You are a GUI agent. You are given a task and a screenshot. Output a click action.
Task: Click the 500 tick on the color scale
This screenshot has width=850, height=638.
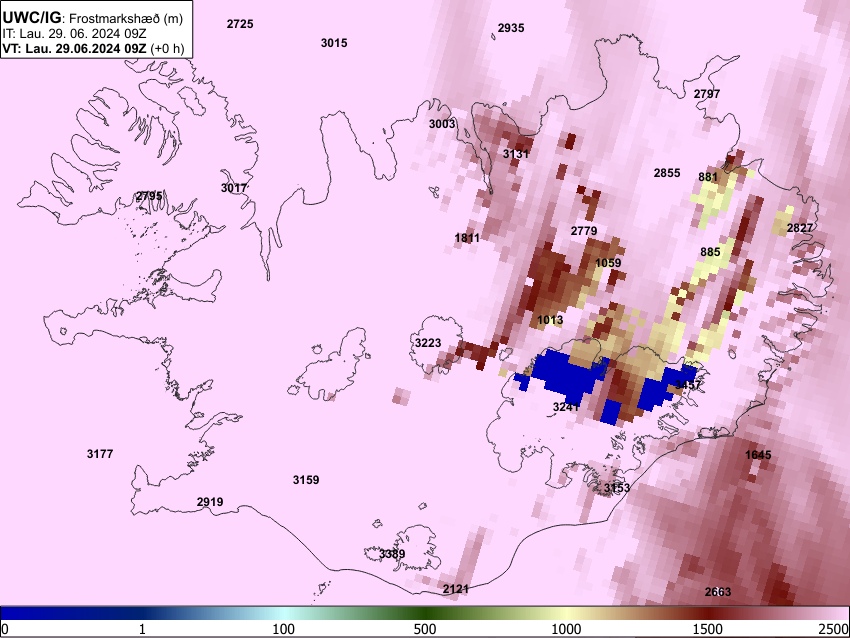425,629
